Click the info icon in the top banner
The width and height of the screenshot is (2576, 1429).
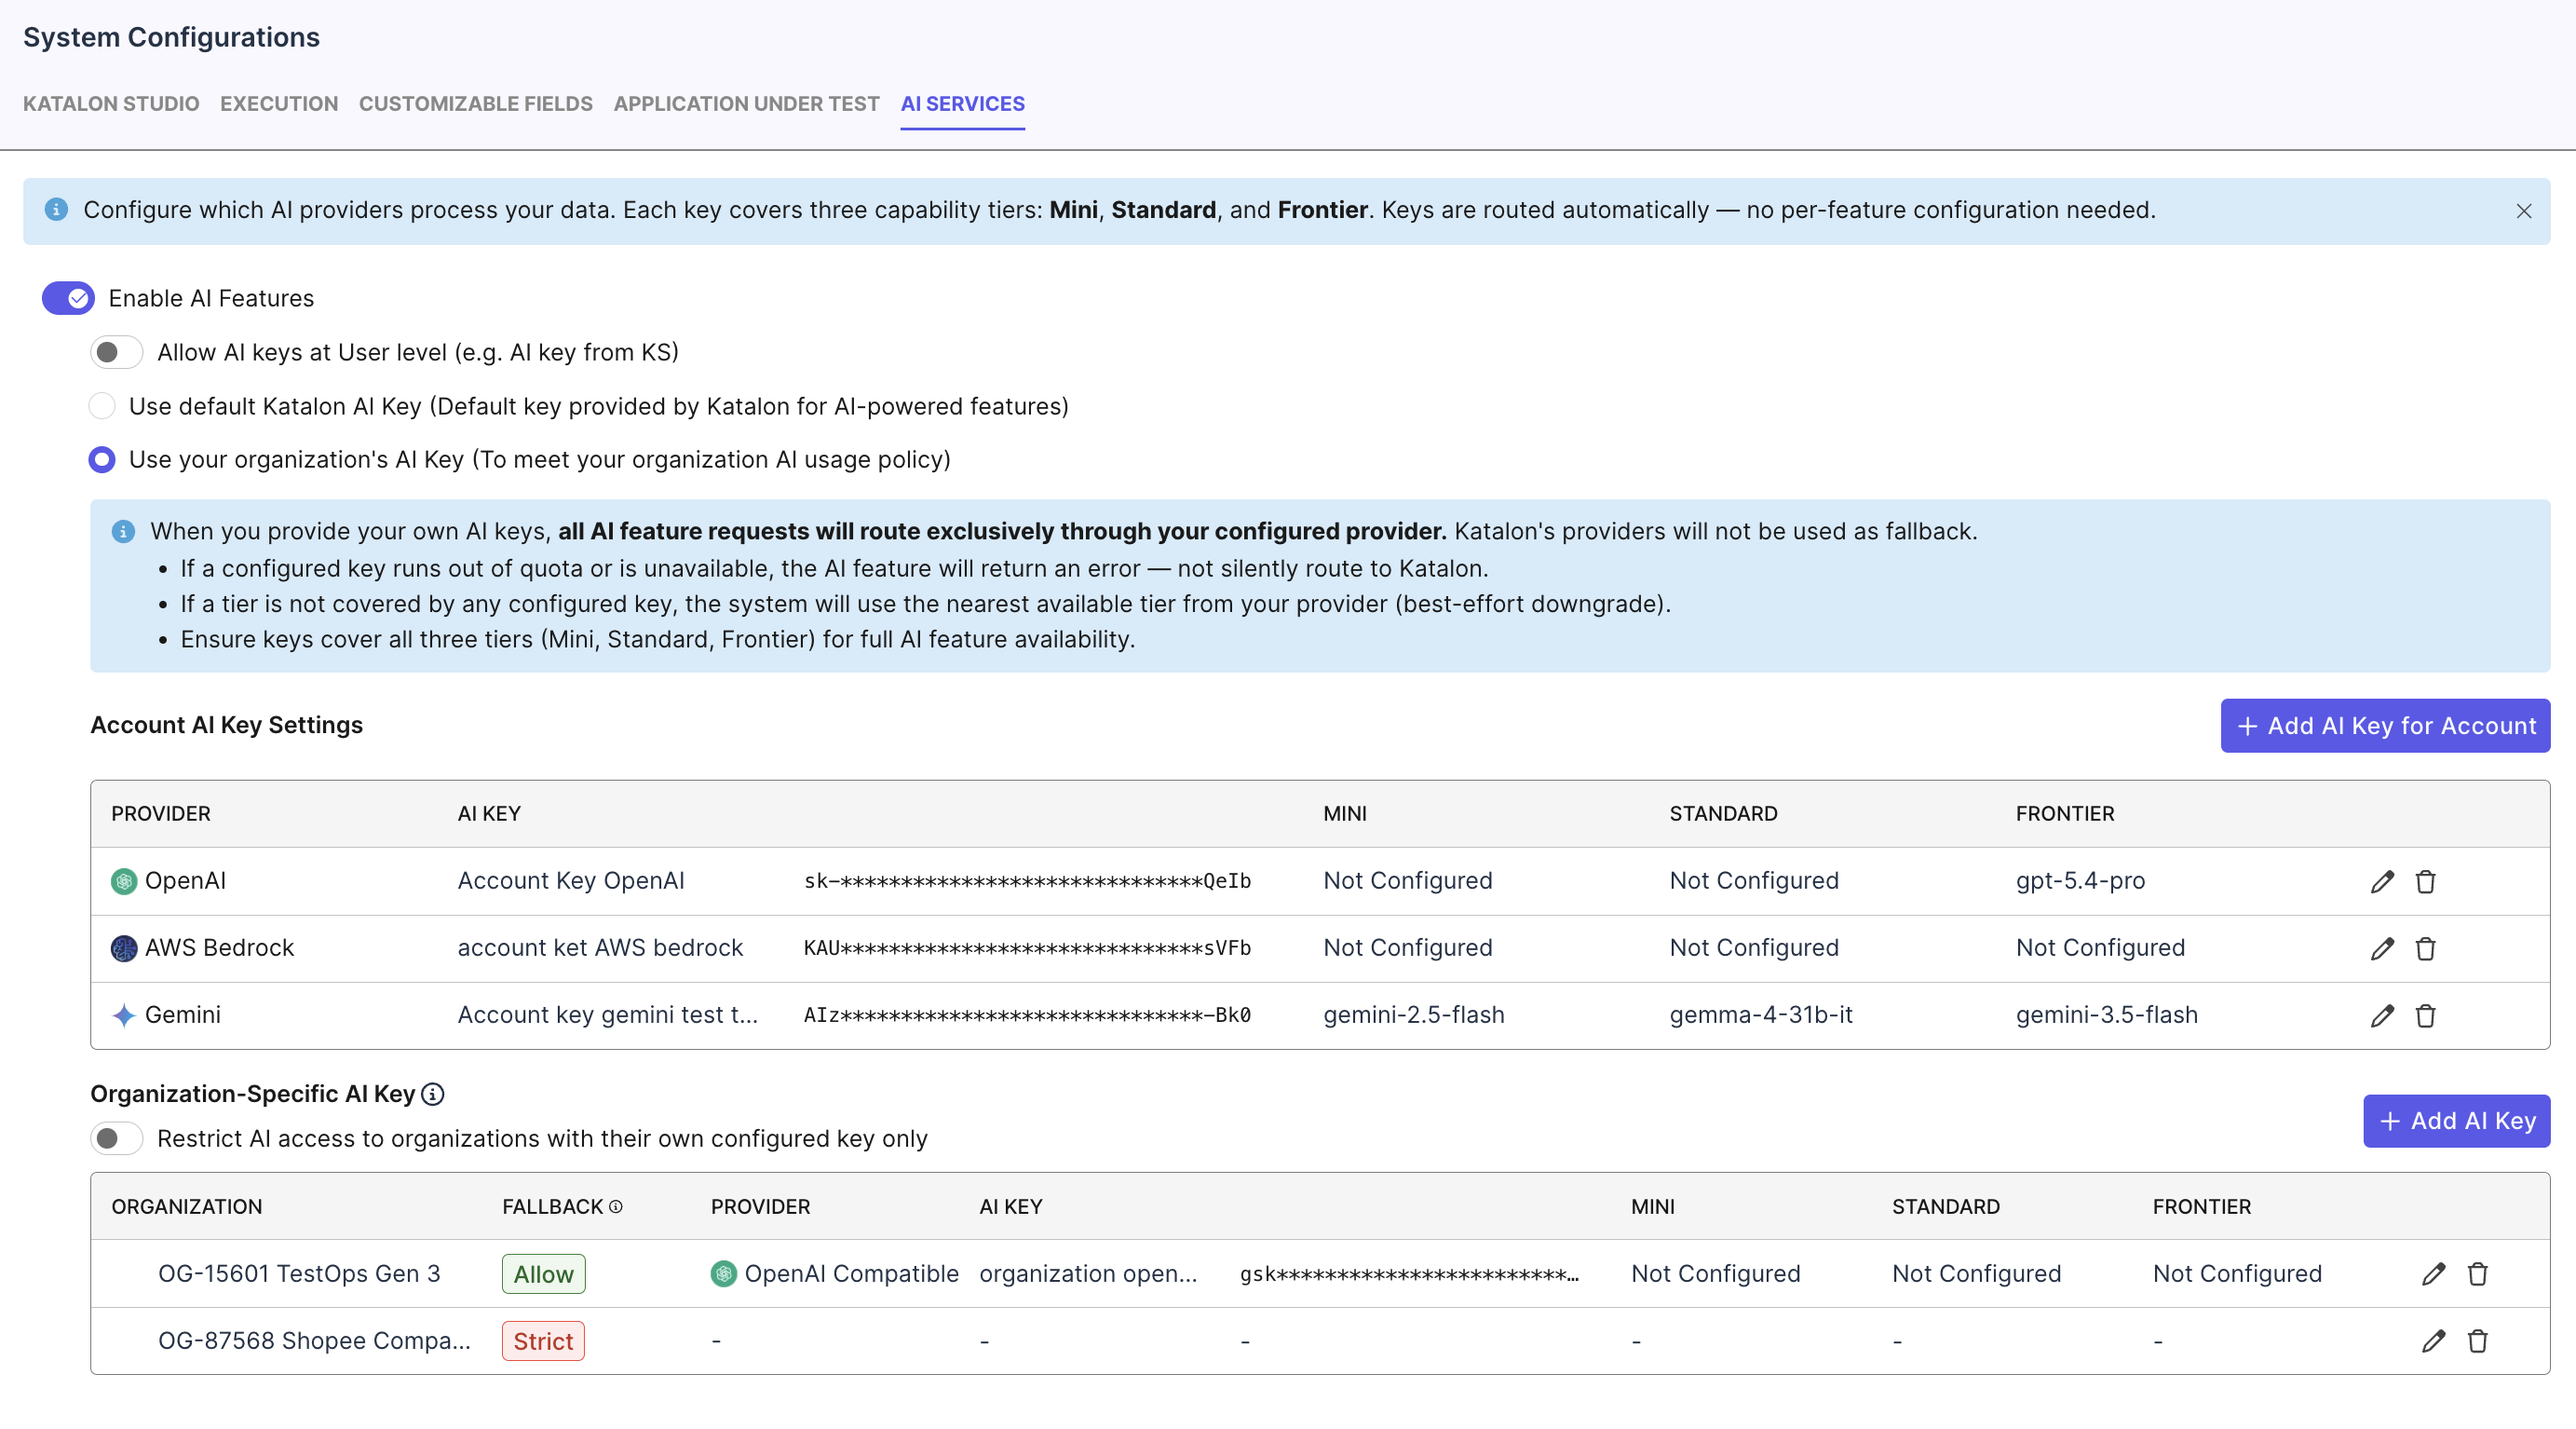click(56, 209)
